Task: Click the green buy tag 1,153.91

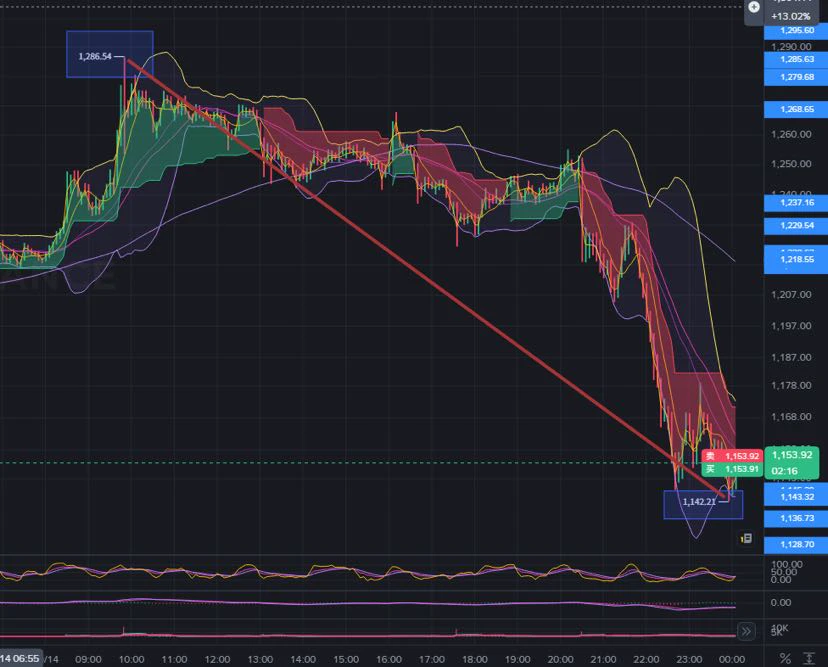Action: coord(732,469)
